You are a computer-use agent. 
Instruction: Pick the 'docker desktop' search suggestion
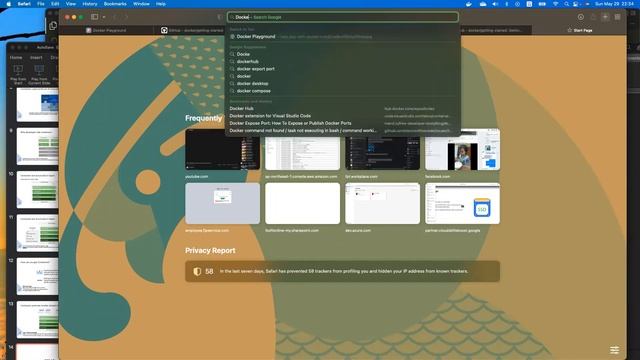point(343,84)
